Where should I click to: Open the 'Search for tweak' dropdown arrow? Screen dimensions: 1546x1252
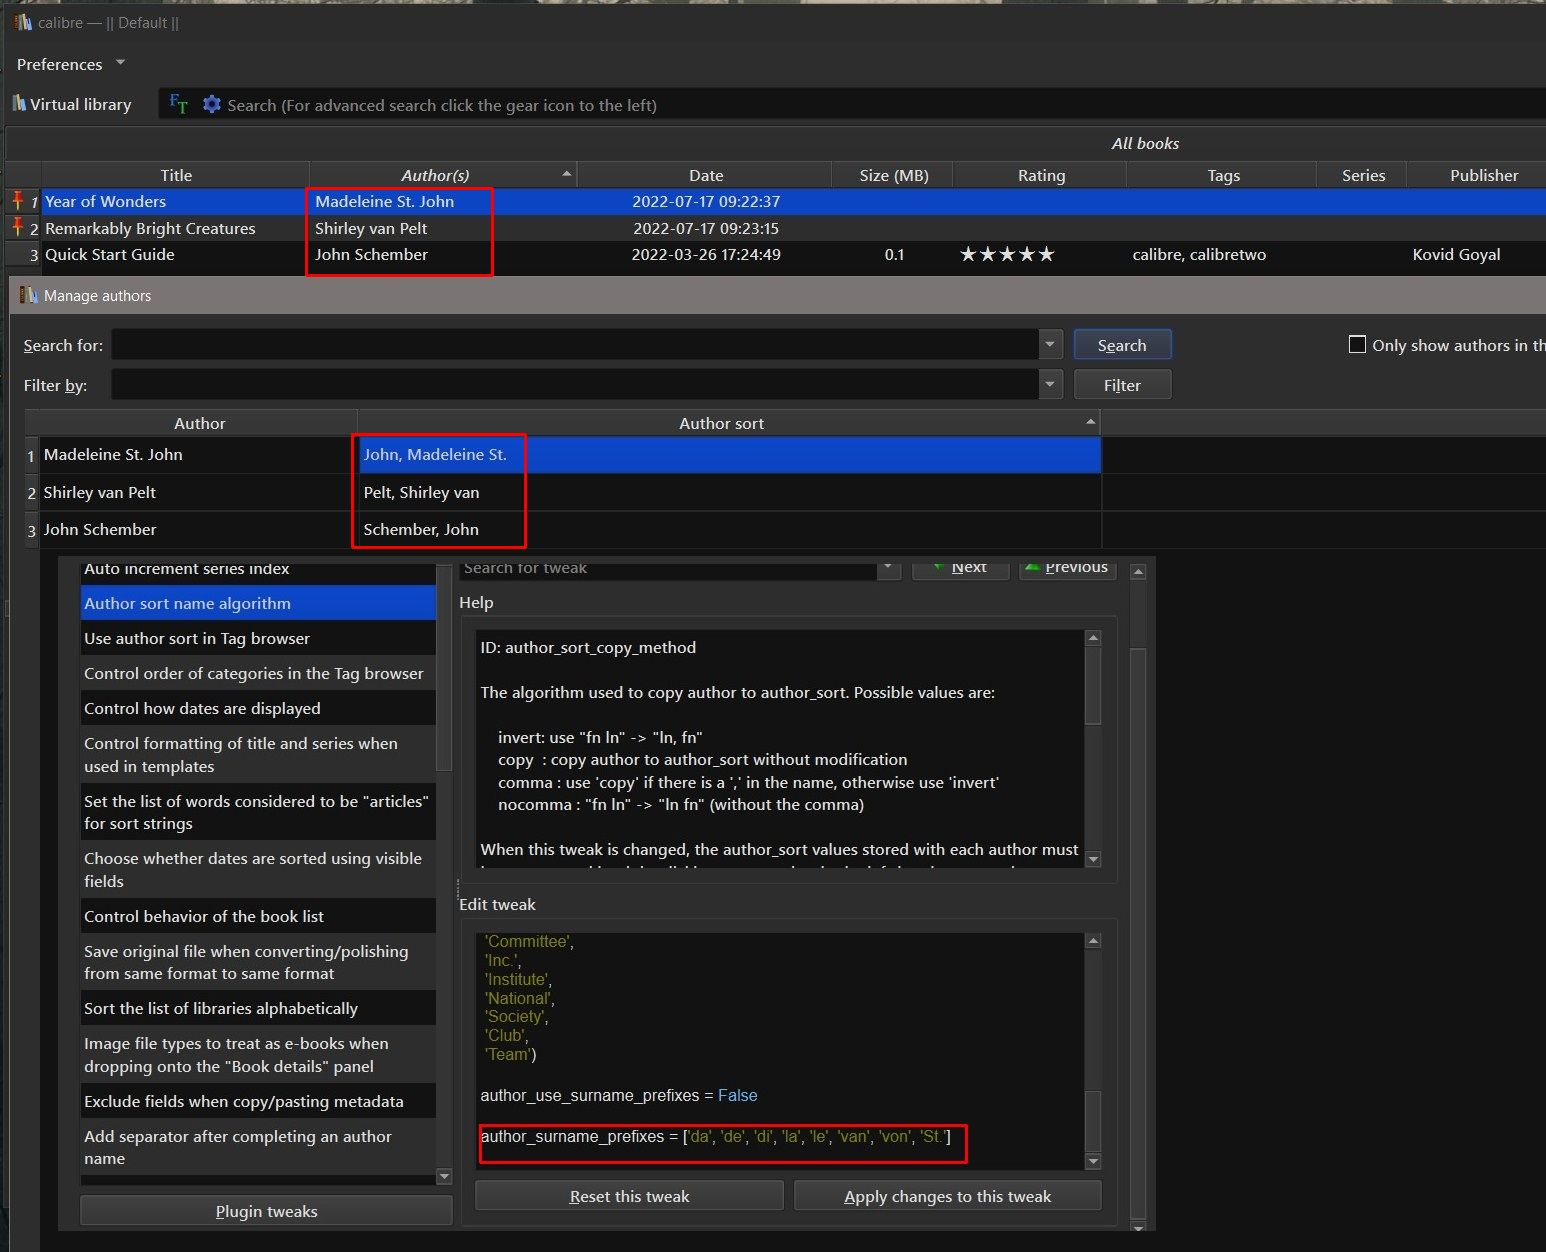[887, 568]
